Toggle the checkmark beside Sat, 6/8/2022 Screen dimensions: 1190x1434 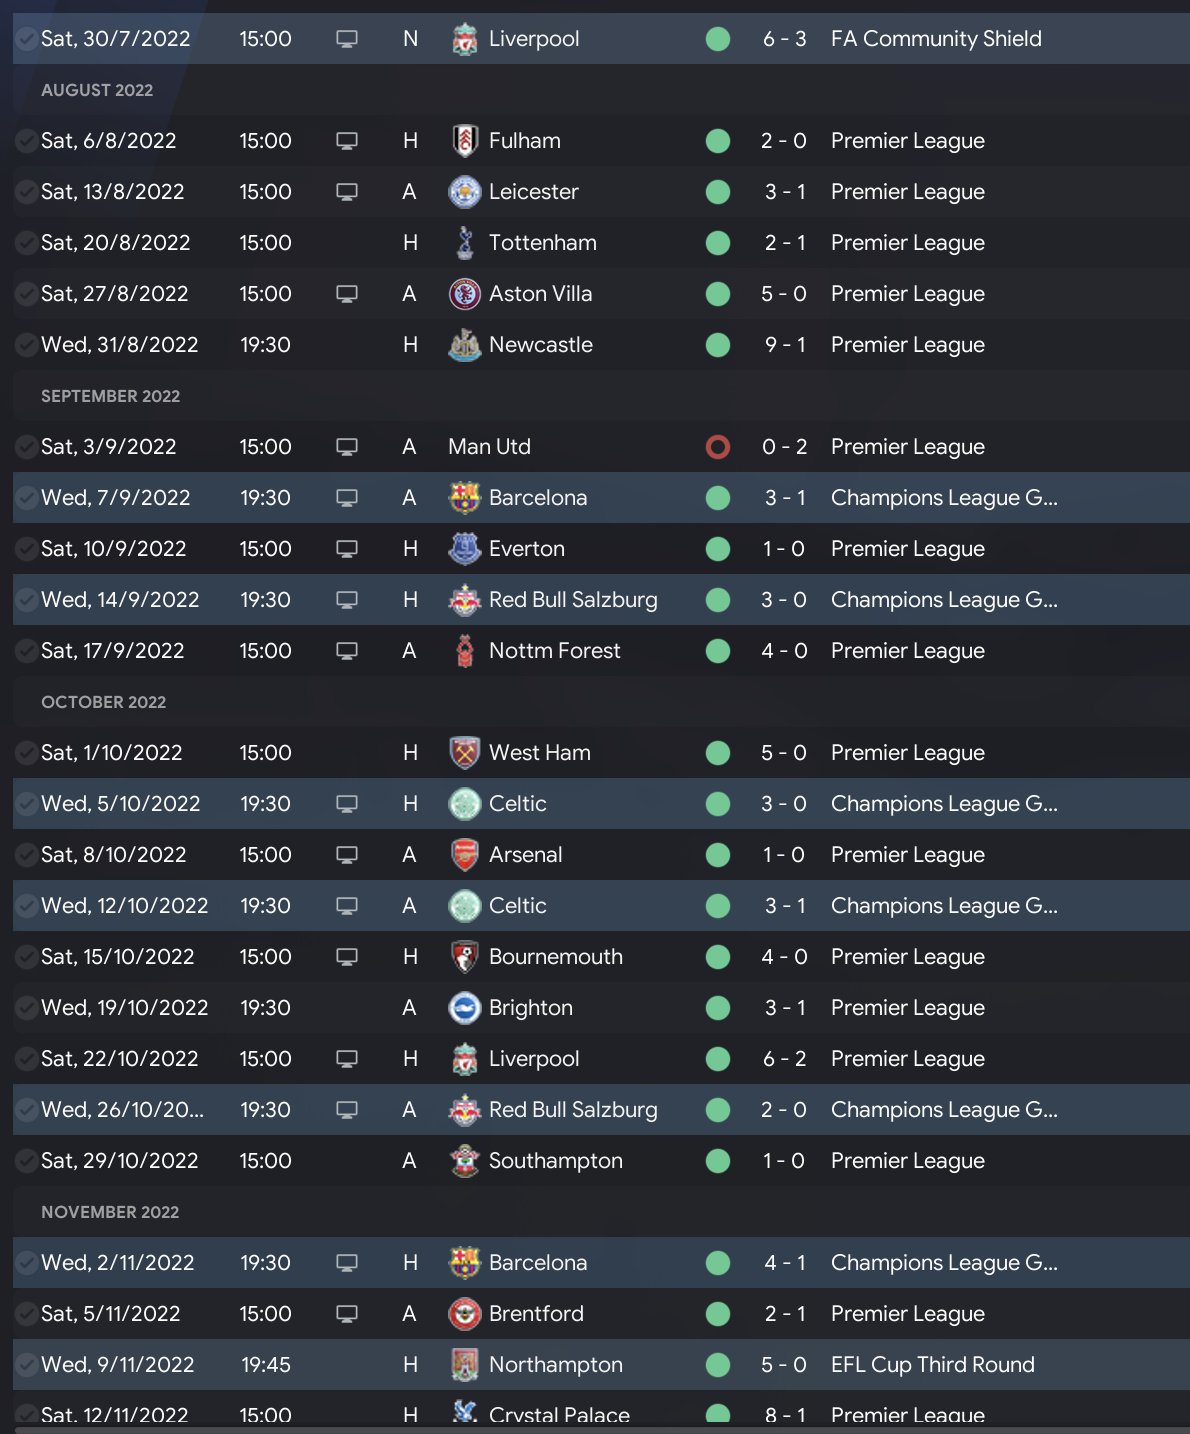tap(26, 141)
